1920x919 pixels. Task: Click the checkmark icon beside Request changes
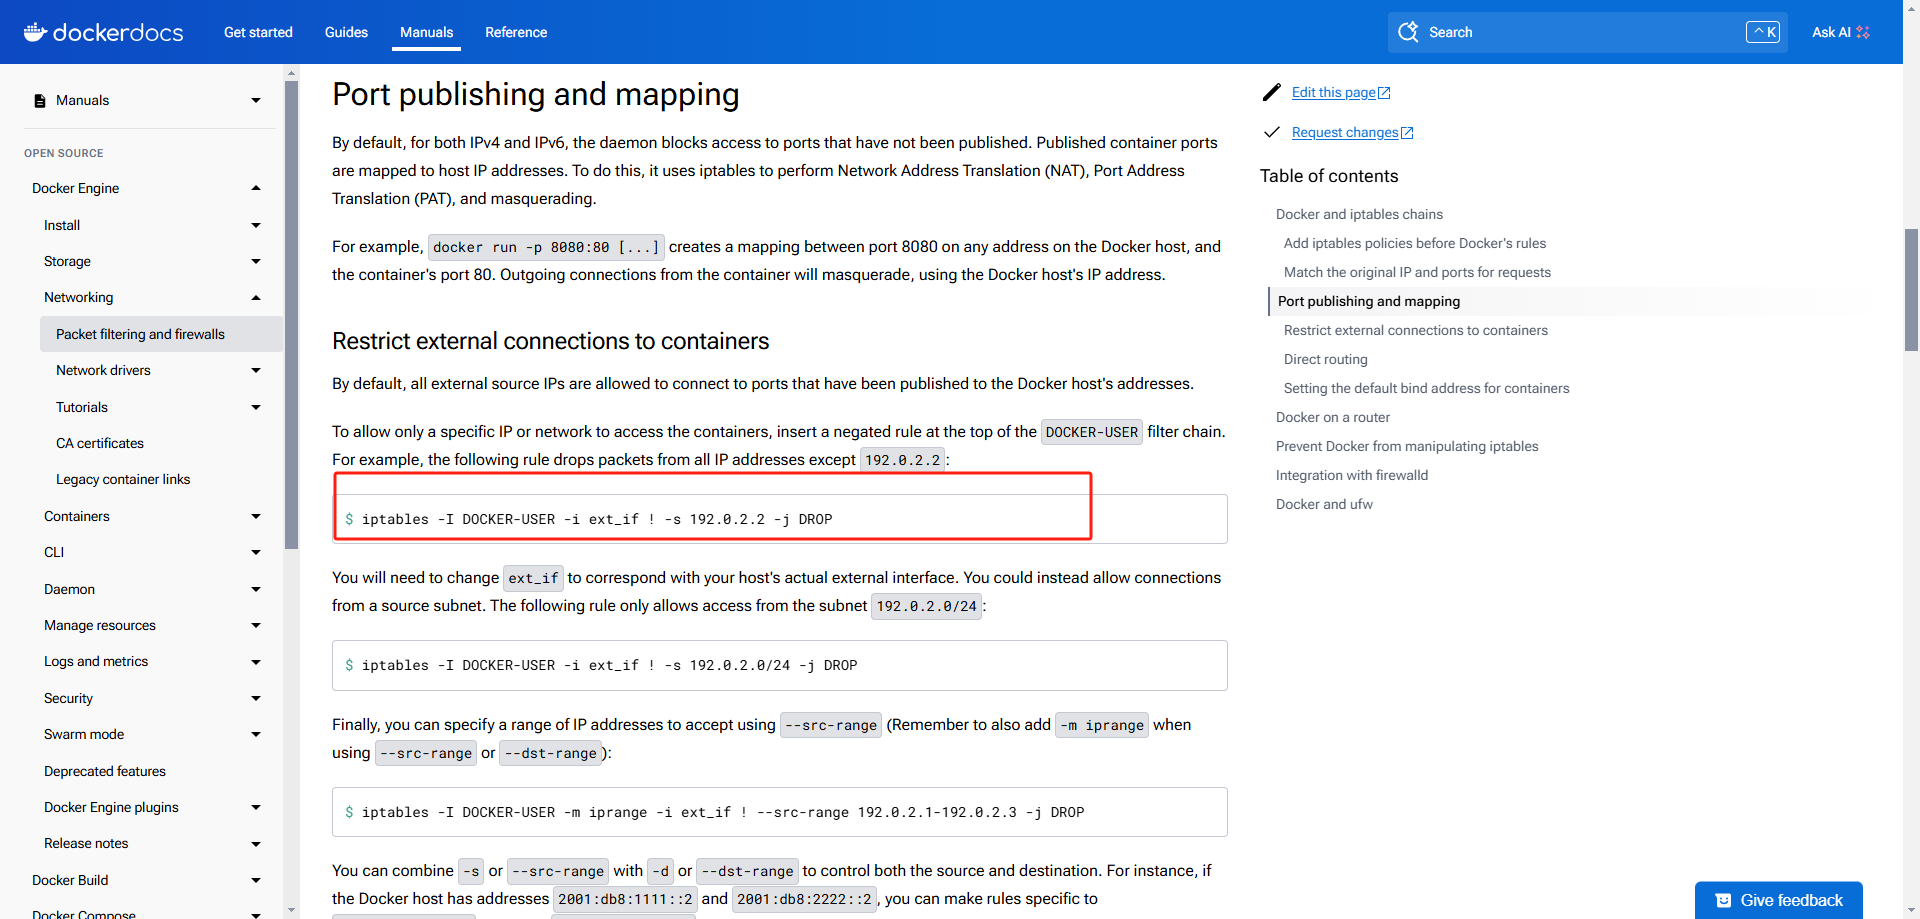click(x=1271, y=132)
